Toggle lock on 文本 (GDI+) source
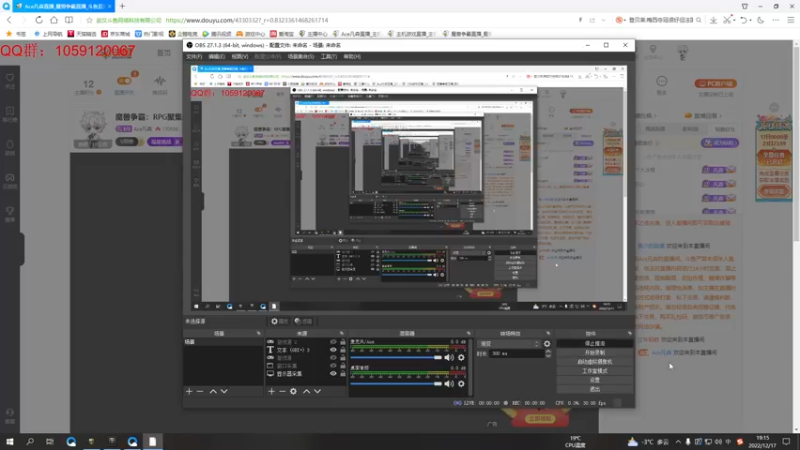The image size is (800, 450). pyautogui.click(x=343, y=350)
